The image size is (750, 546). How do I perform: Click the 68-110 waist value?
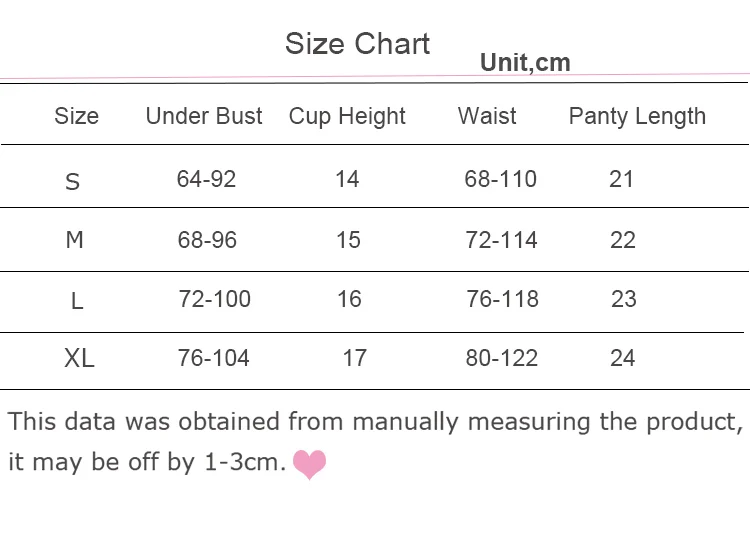(500, 179)
